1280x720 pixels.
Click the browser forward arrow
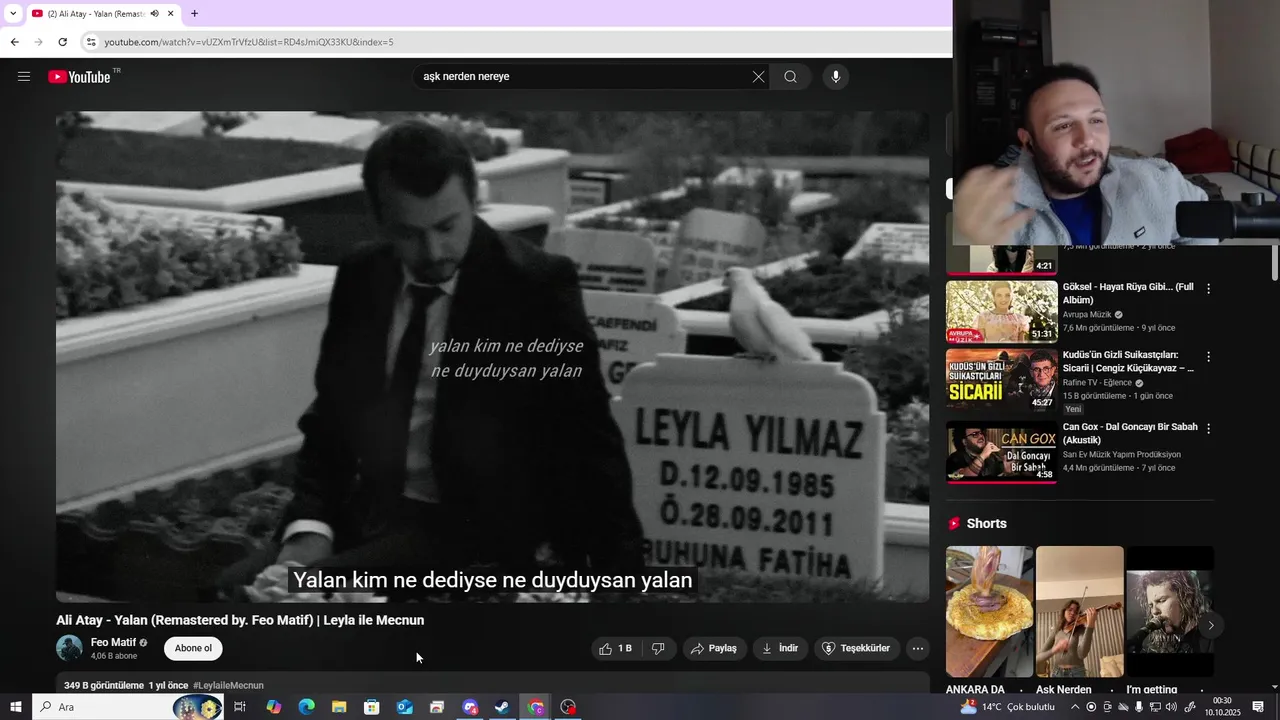[38, 42]
